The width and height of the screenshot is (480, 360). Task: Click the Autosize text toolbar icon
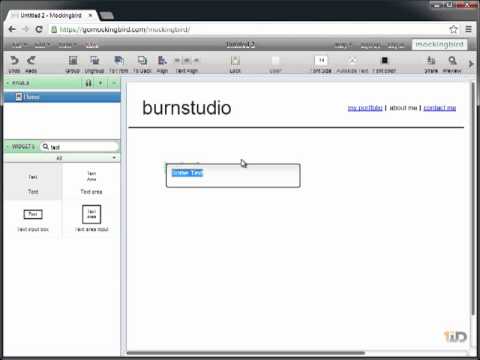pos(352,60)
